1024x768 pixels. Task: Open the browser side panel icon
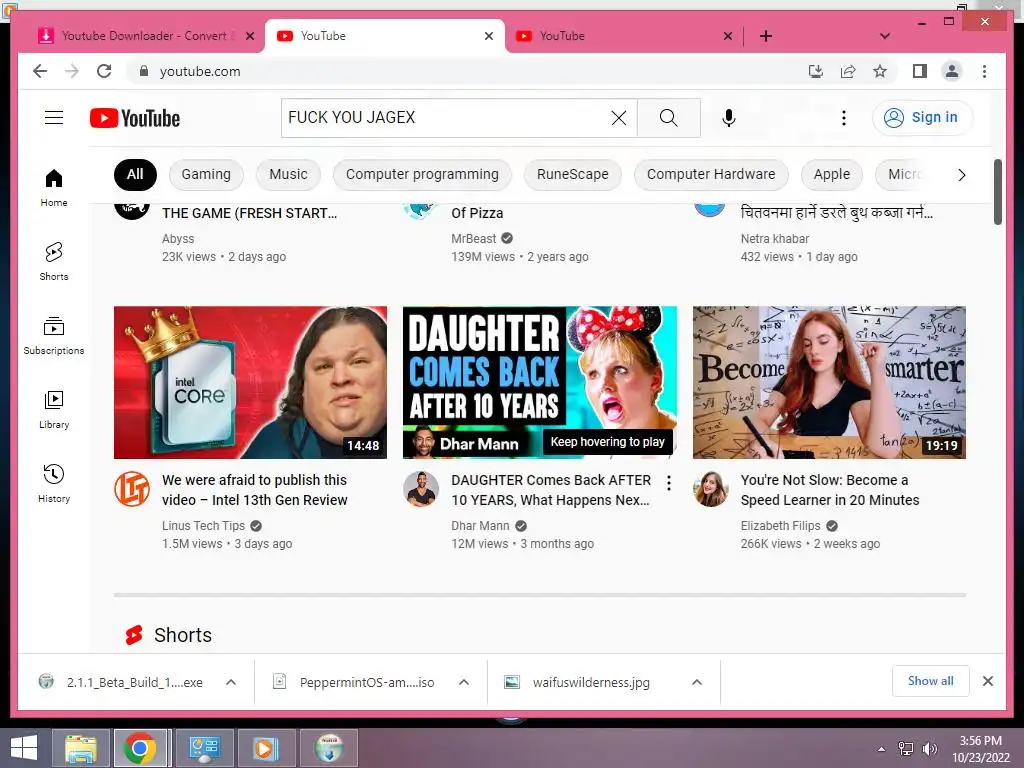pyautogui.click(x=920, y=71)
